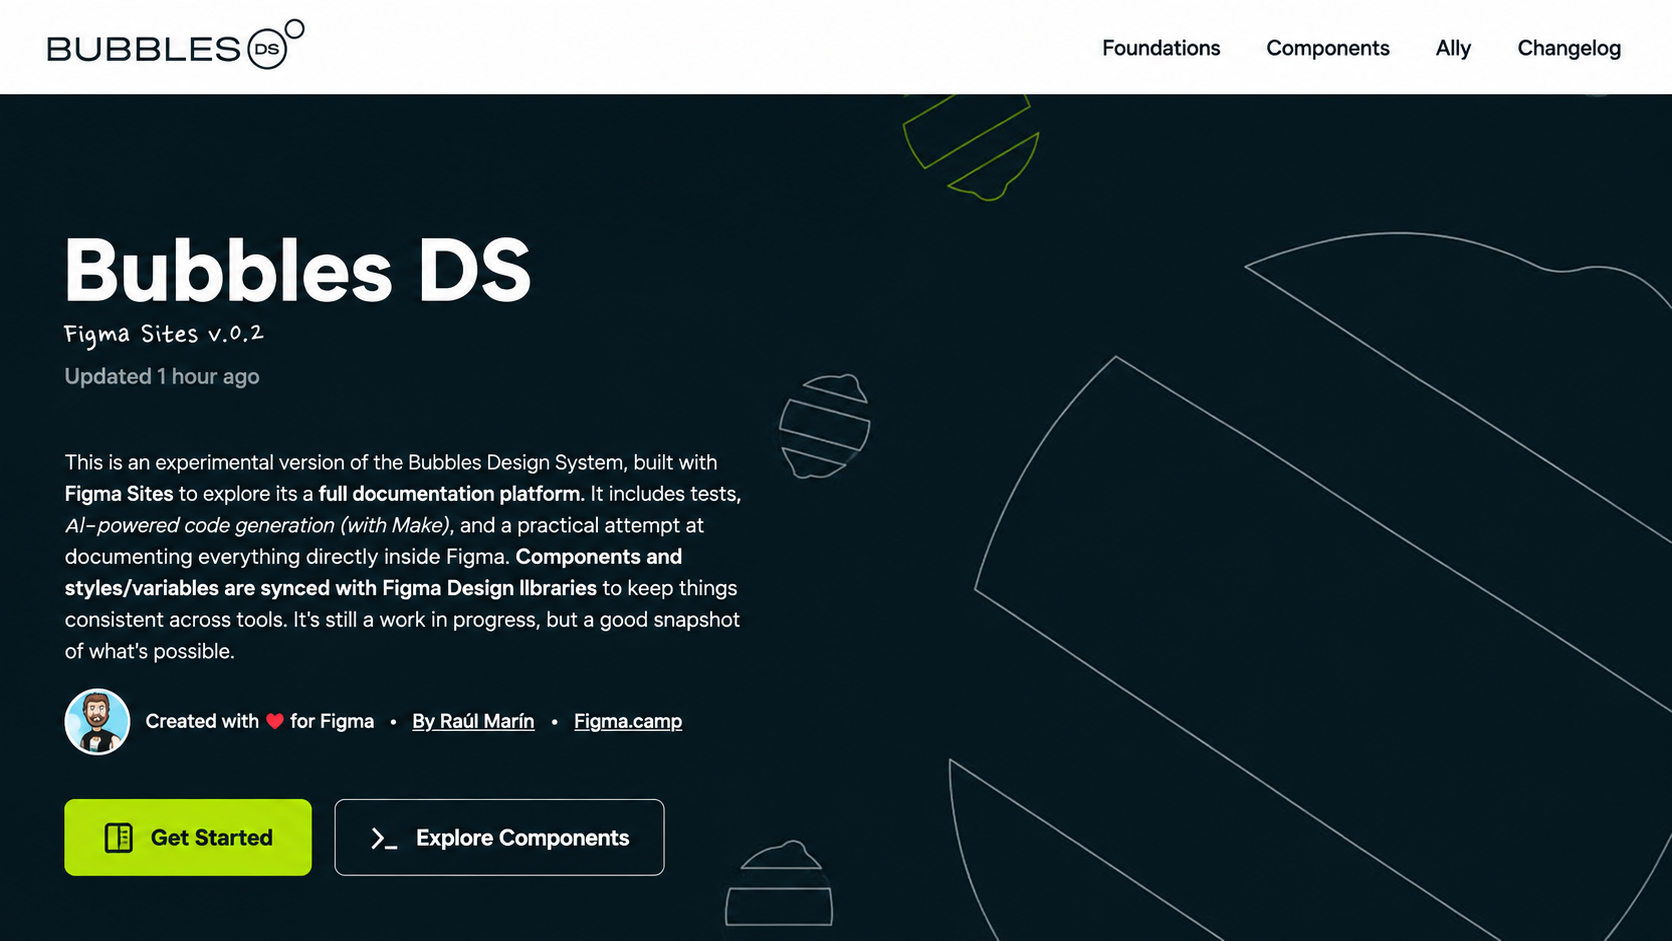Open the By Raúl Marín link
Image resolution: width=1672 pixels, height=941 pixels.
pos(473,721)
